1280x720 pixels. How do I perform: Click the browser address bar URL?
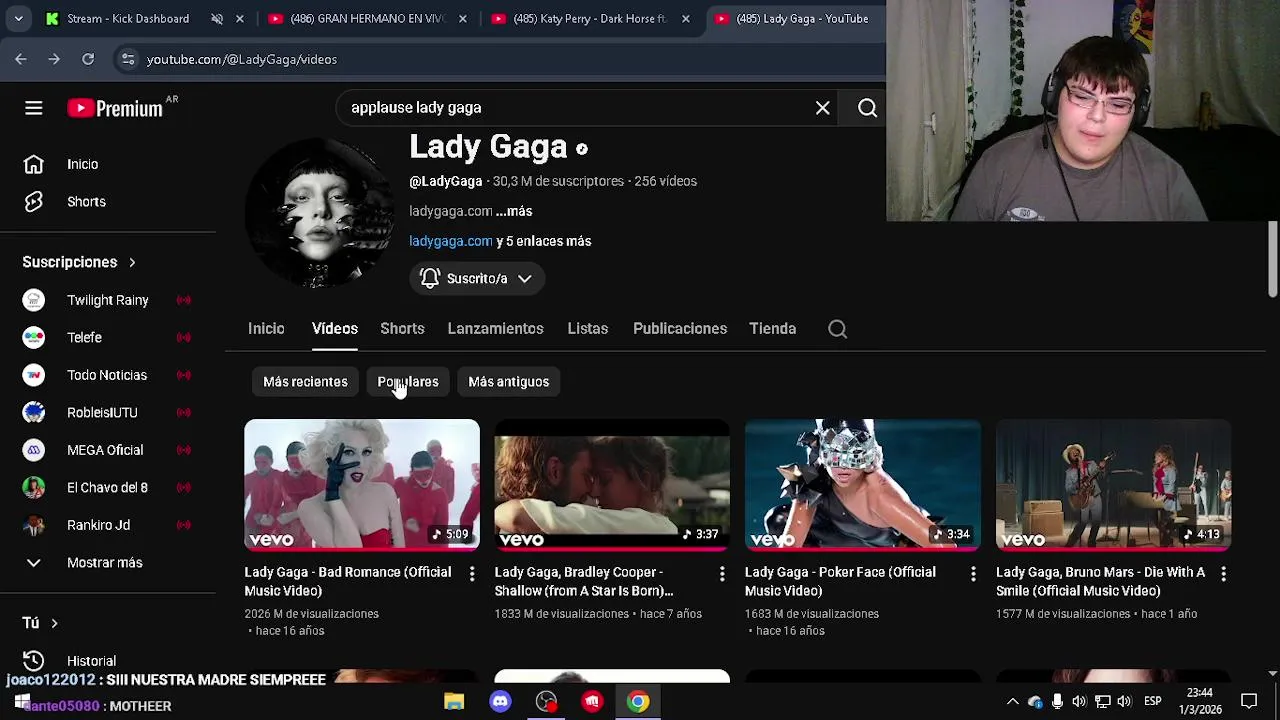pos(242,59)
